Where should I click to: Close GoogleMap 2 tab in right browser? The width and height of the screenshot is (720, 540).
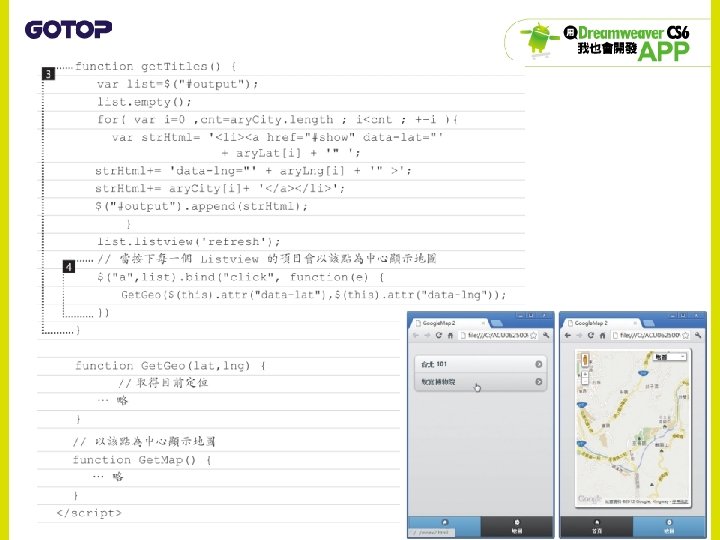tap(635, 323)
